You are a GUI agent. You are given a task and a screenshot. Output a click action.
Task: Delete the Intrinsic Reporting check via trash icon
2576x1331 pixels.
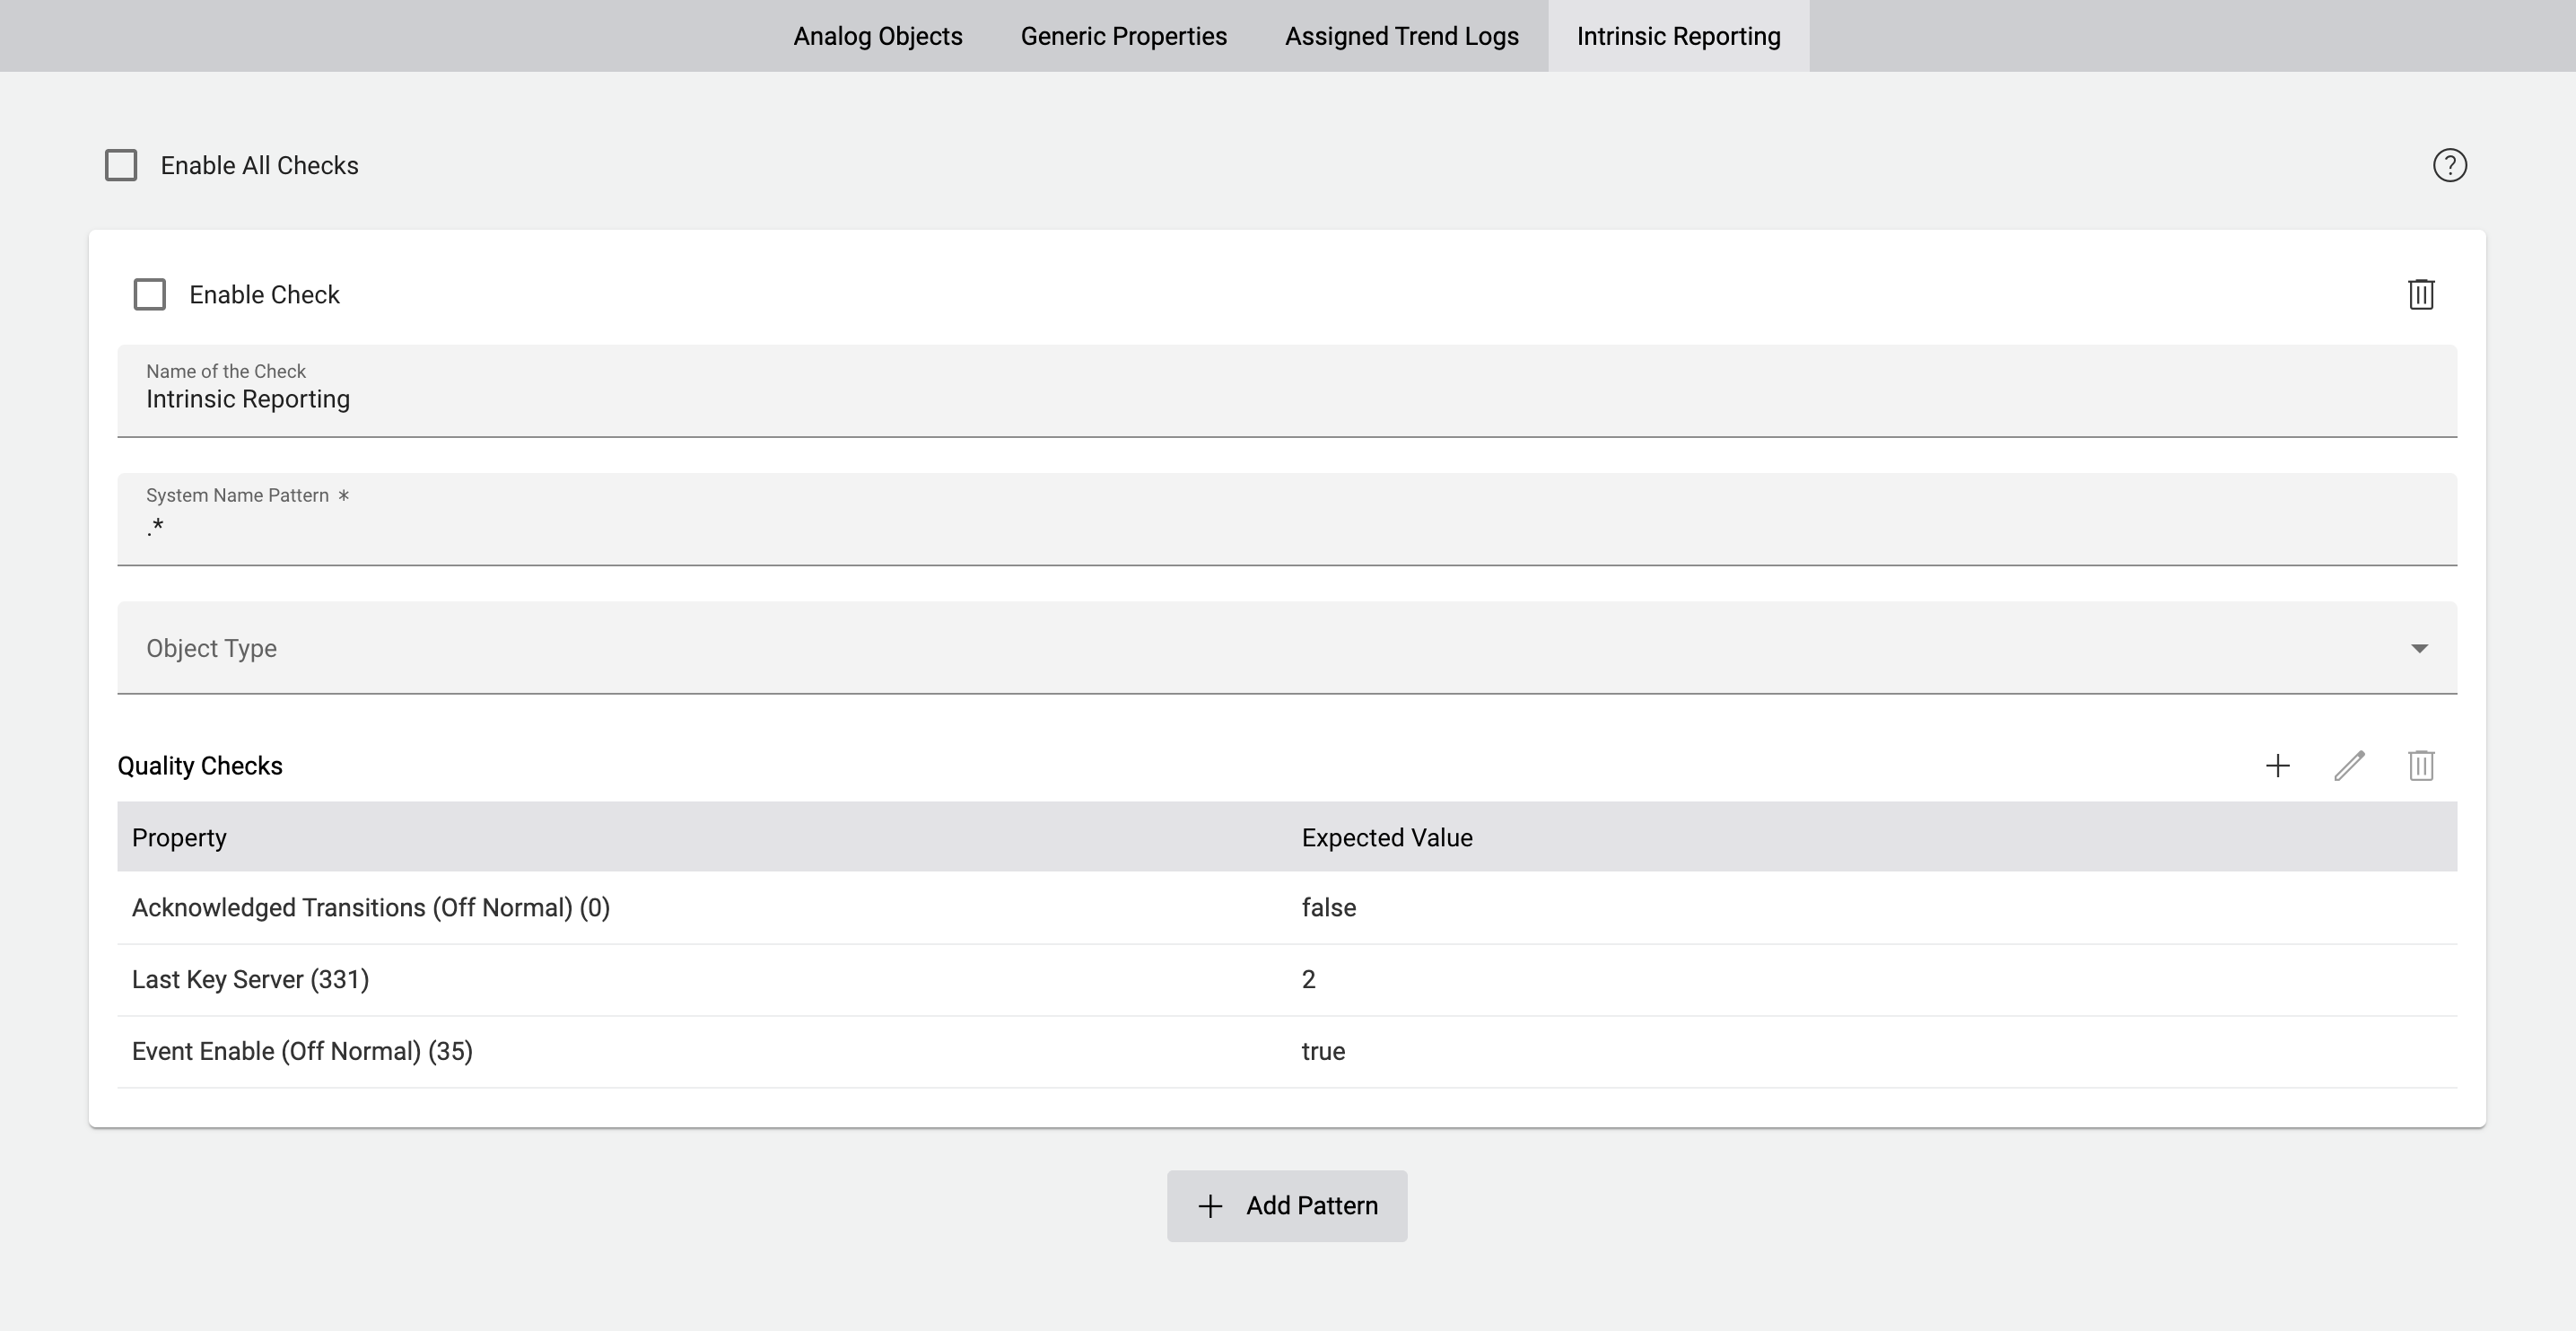tap(2421, 294)
